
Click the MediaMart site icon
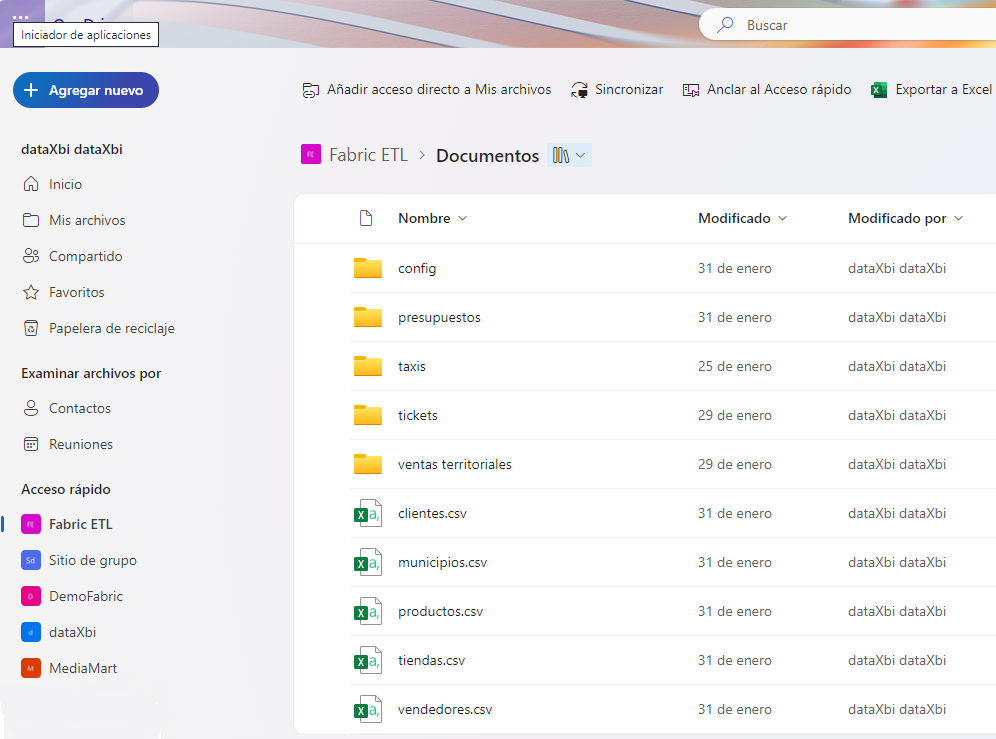pyautogui.click(x=30, y=668)
